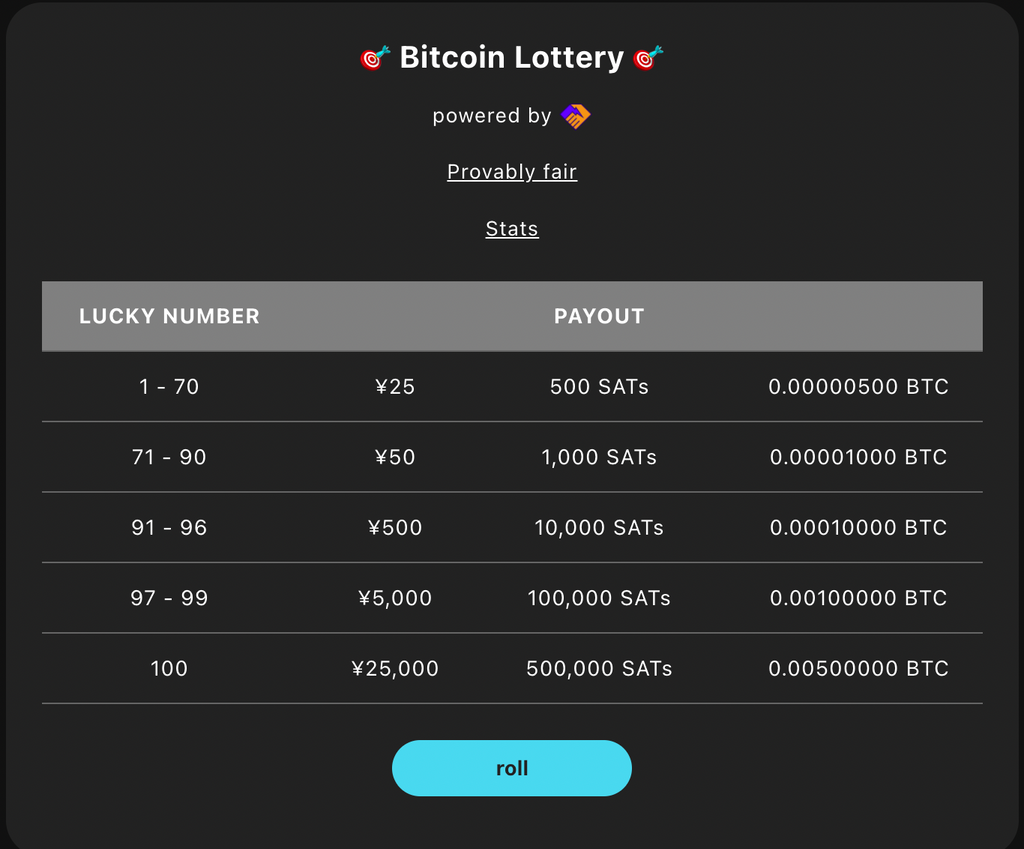This screenshot has width=1024, height=849.
Task: Select the 97 - 99 lucky number cell
Action: 169,598
